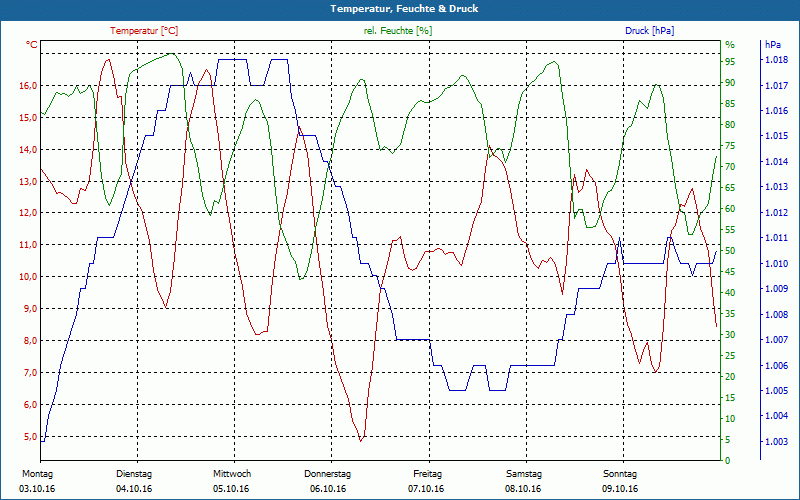Click the '16,0' temperature axis value
Viewport: 800px width, 500px height.
[x=29, y=86]
